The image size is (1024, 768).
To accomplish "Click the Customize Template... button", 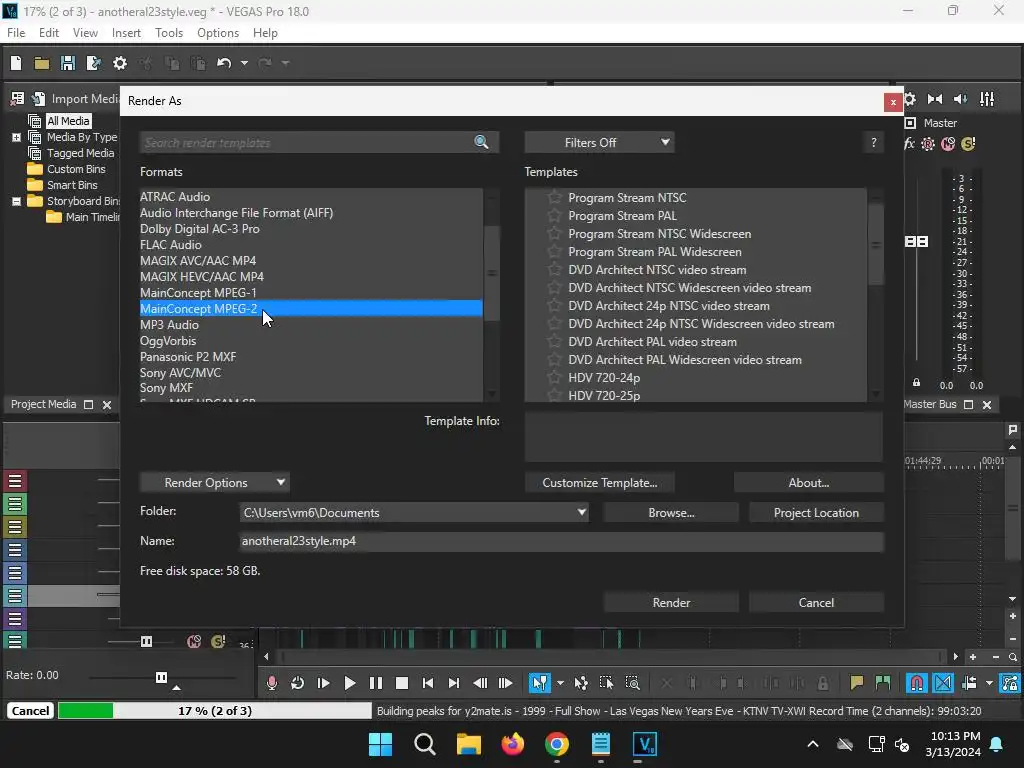I will [x=600, y=483].
